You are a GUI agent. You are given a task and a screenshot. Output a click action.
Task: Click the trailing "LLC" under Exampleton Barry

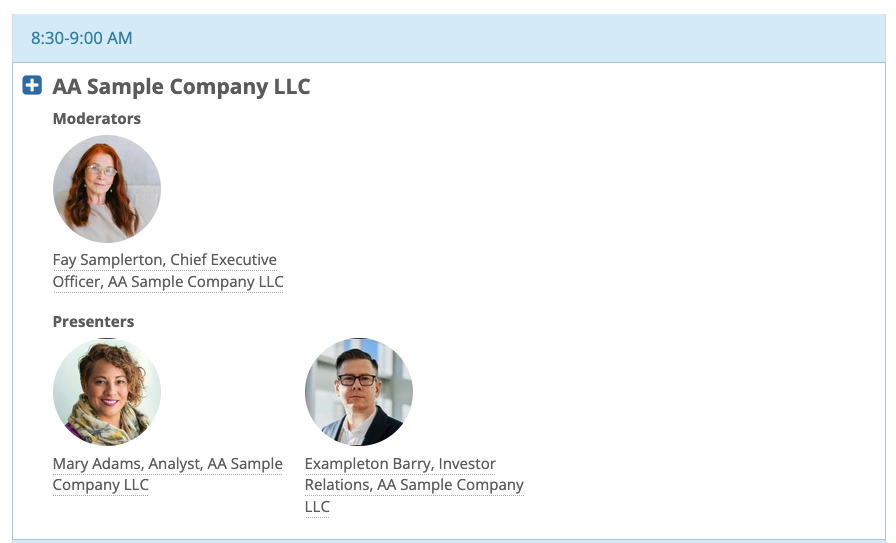pos(317,507)
